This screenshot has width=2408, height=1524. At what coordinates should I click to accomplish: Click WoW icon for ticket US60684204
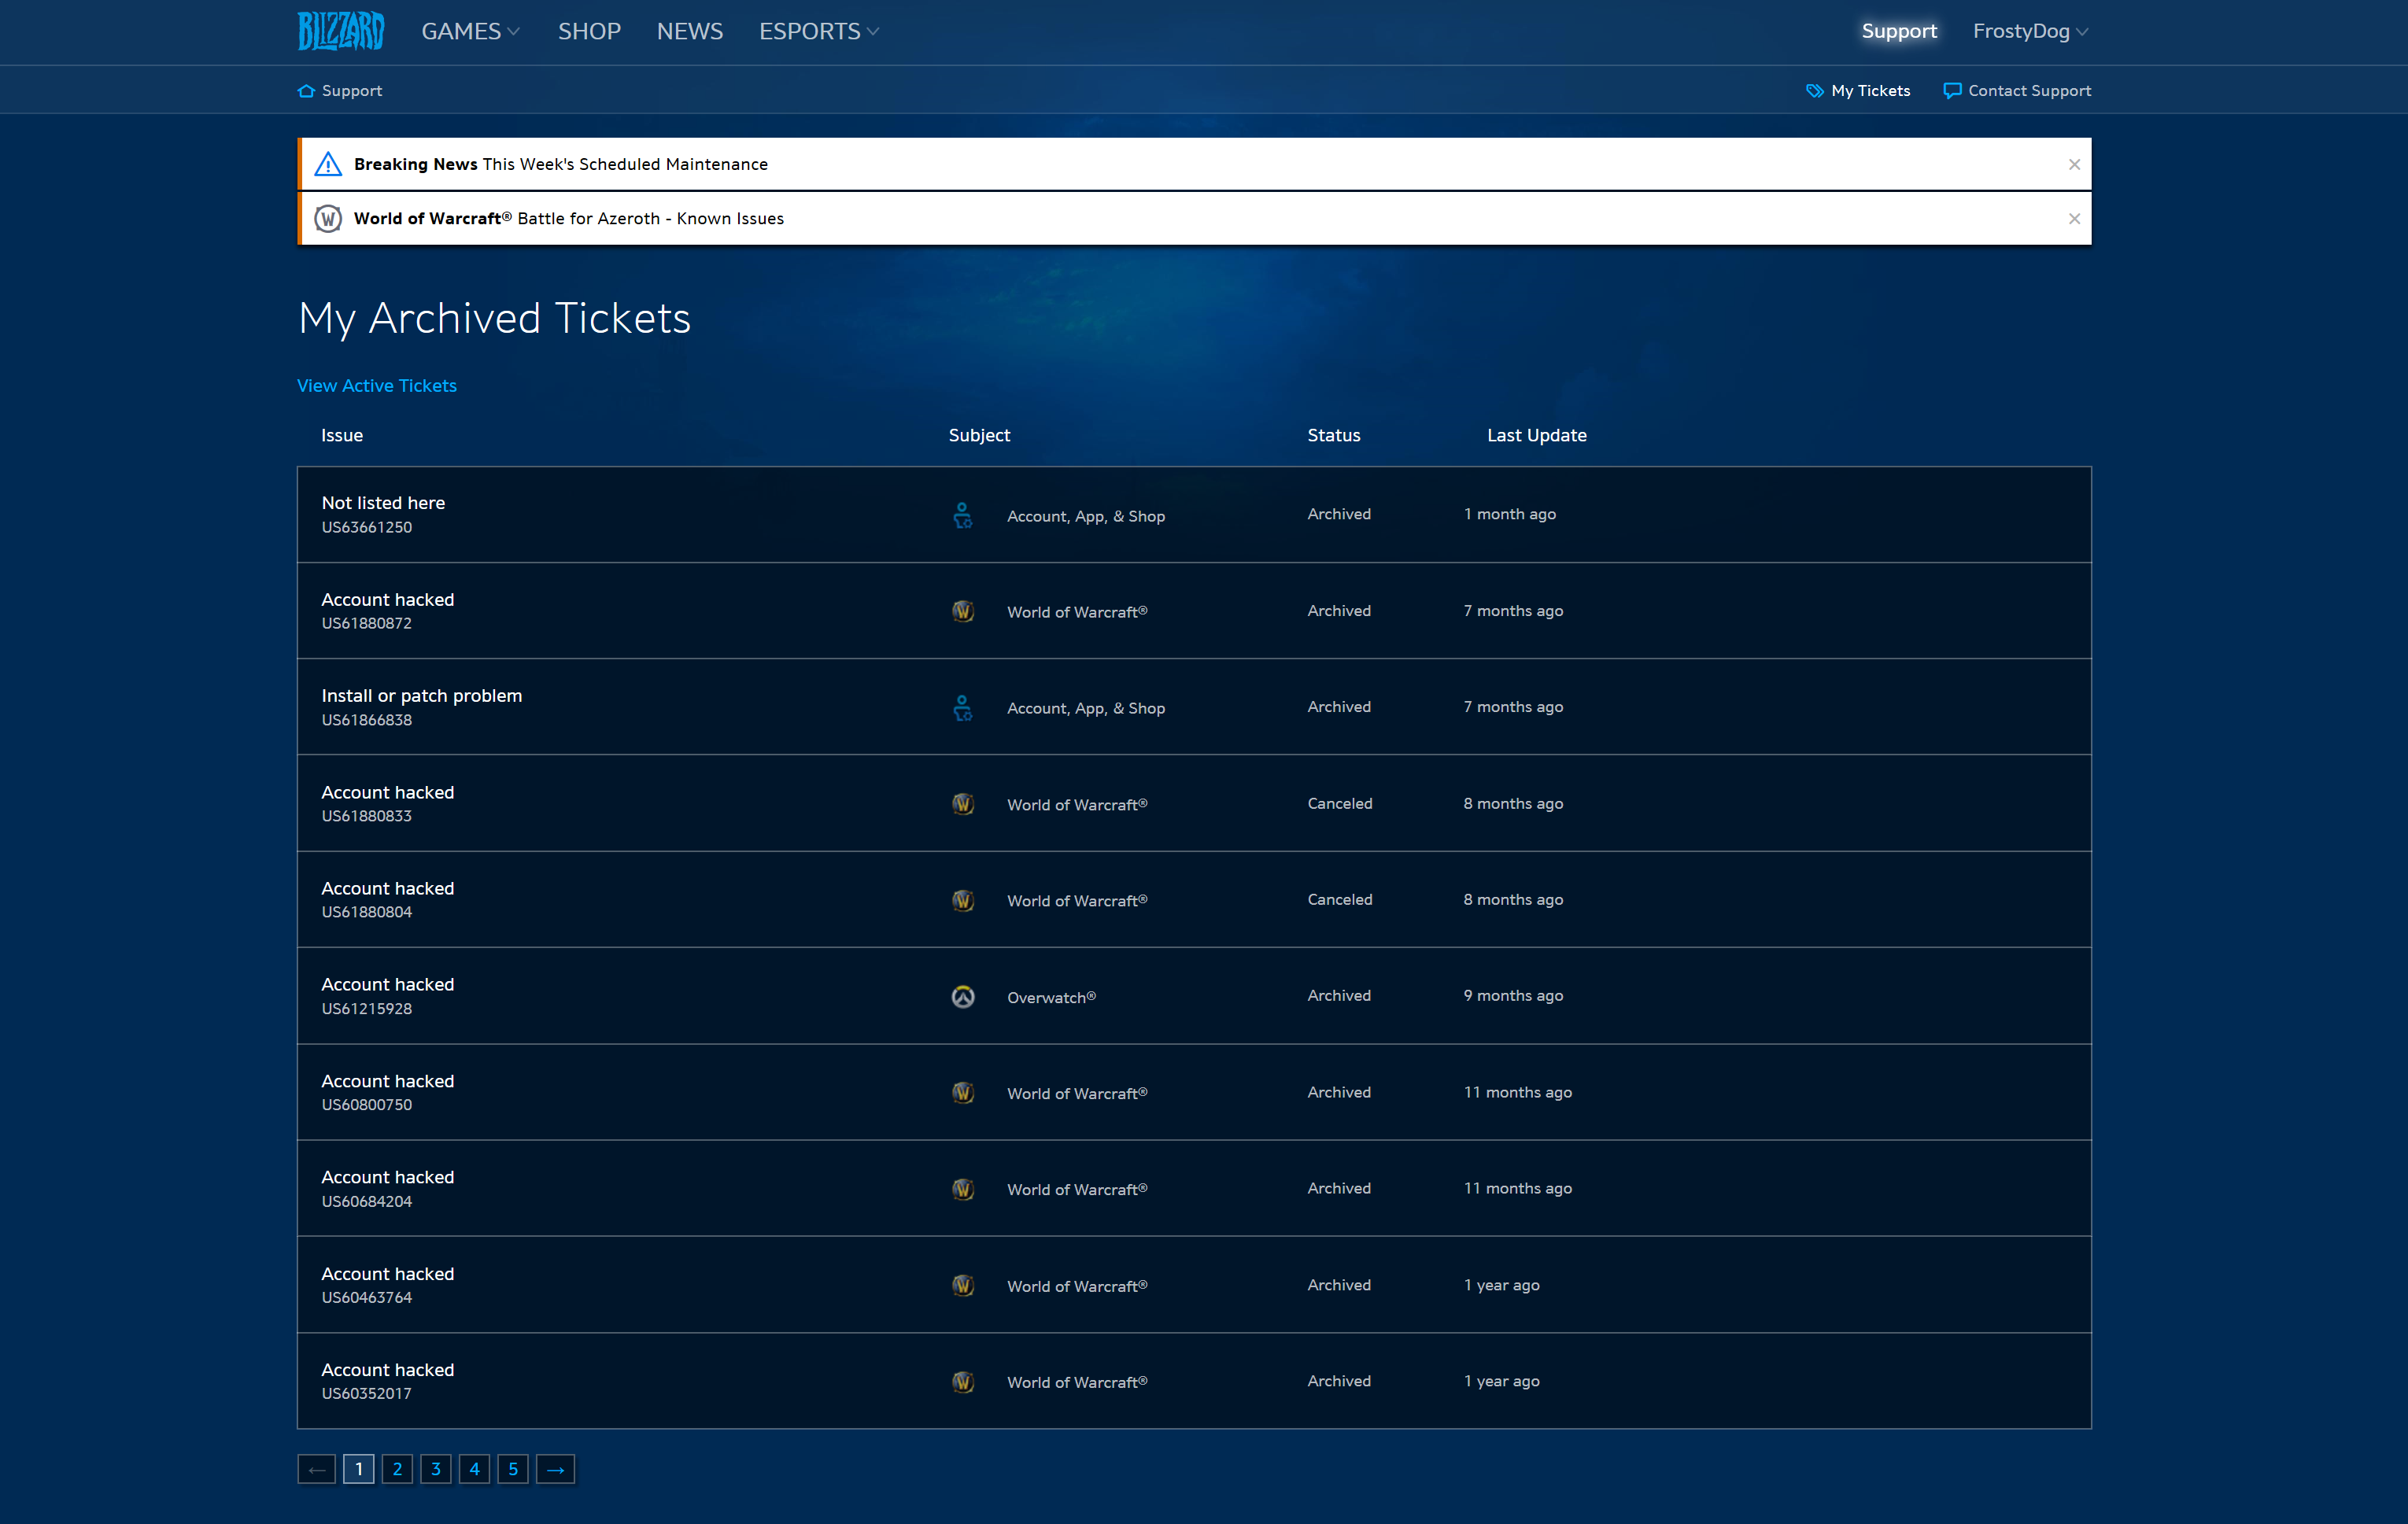pos(963,1189)
